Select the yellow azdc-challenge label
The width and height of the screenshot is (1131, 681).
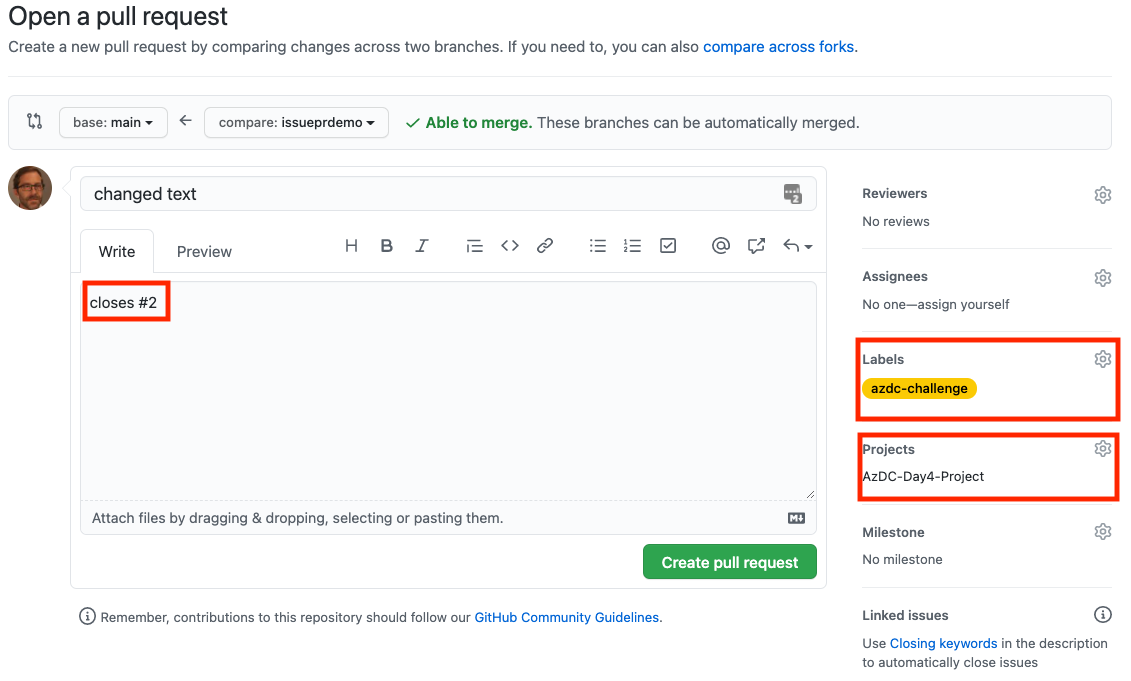(x=919, y=388)
